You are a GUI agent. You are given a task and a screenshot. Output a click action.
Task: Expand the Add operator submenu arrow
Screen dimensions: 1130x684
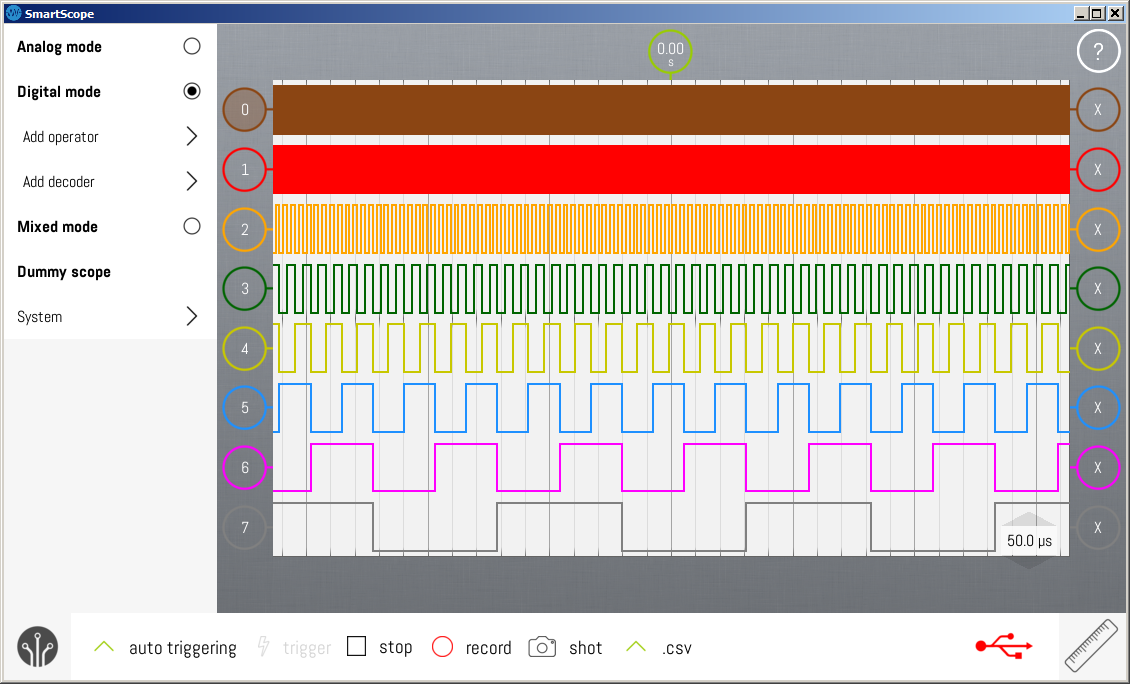(192, 136)
